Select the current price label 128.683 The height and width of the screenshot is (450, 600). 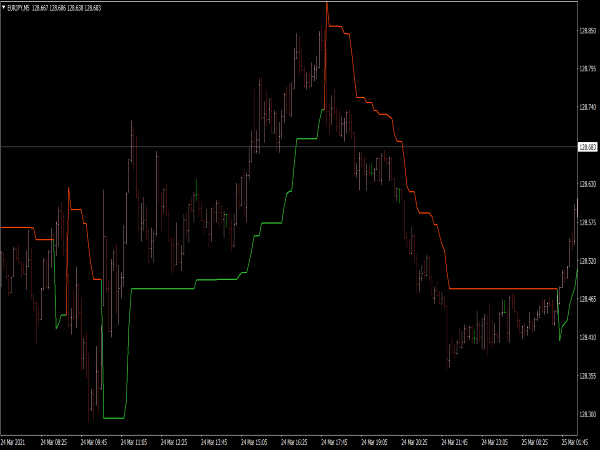point(588,147)
